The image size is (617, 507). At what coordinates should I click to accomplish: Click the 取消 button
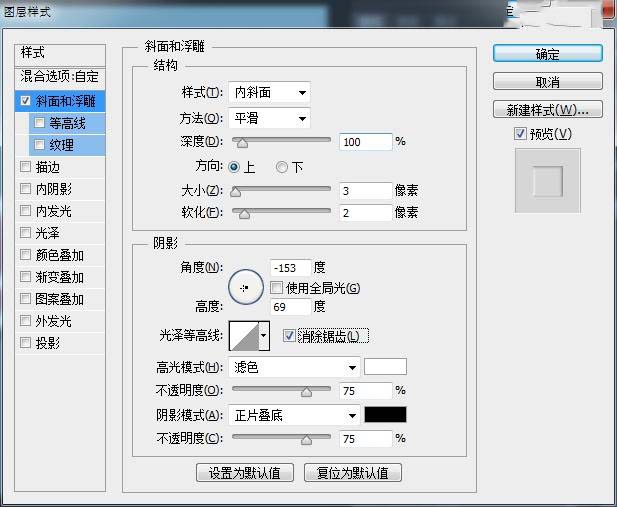(547, 81)
